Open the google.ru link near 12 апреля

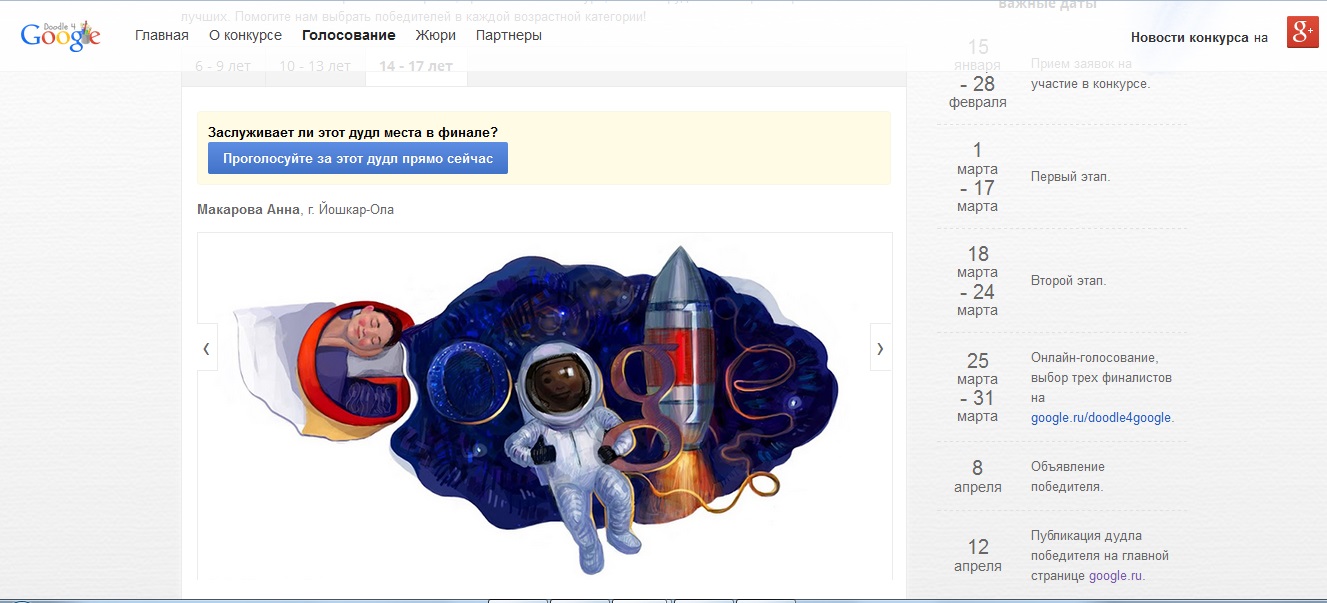coord(1115,576)
